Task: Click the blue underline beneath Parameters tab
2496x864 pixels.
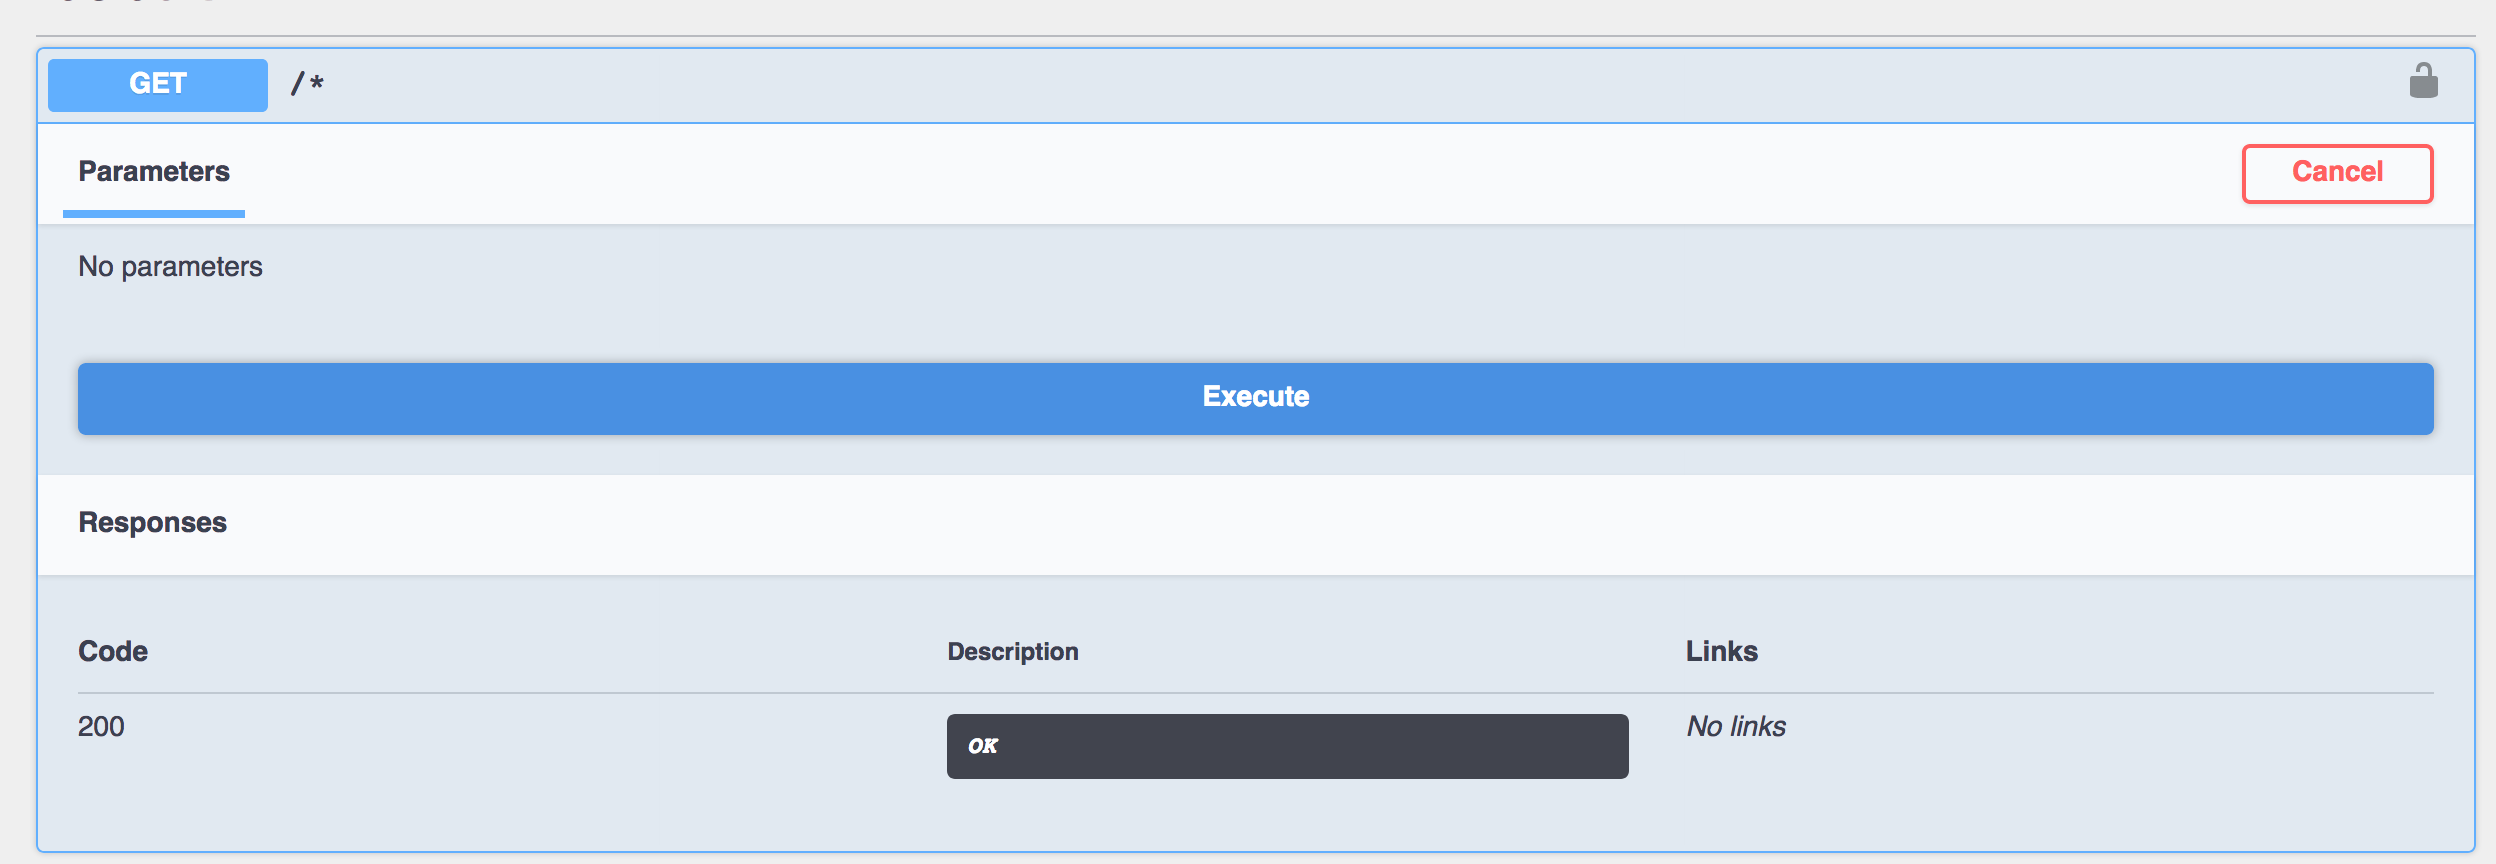Action: [x=154, y=213]
